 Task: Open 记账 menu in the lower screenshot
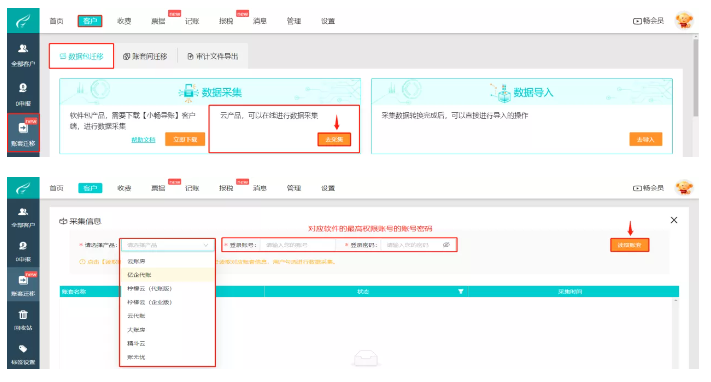click(x=192, y=188)
